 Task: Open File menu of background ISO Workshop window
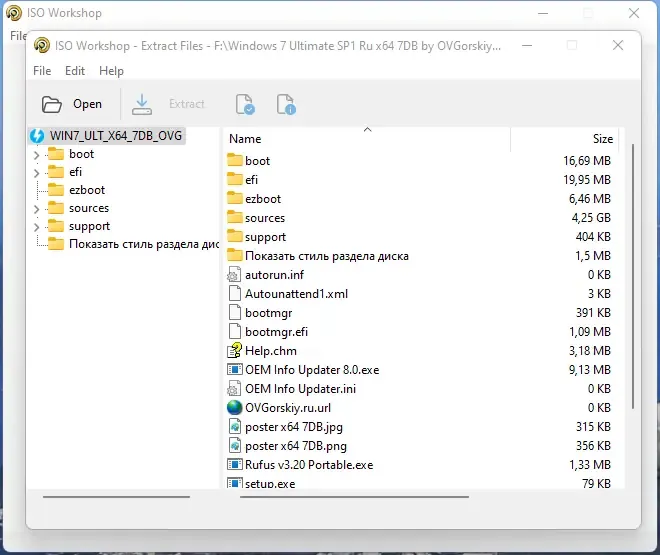[x=18, y=36]
